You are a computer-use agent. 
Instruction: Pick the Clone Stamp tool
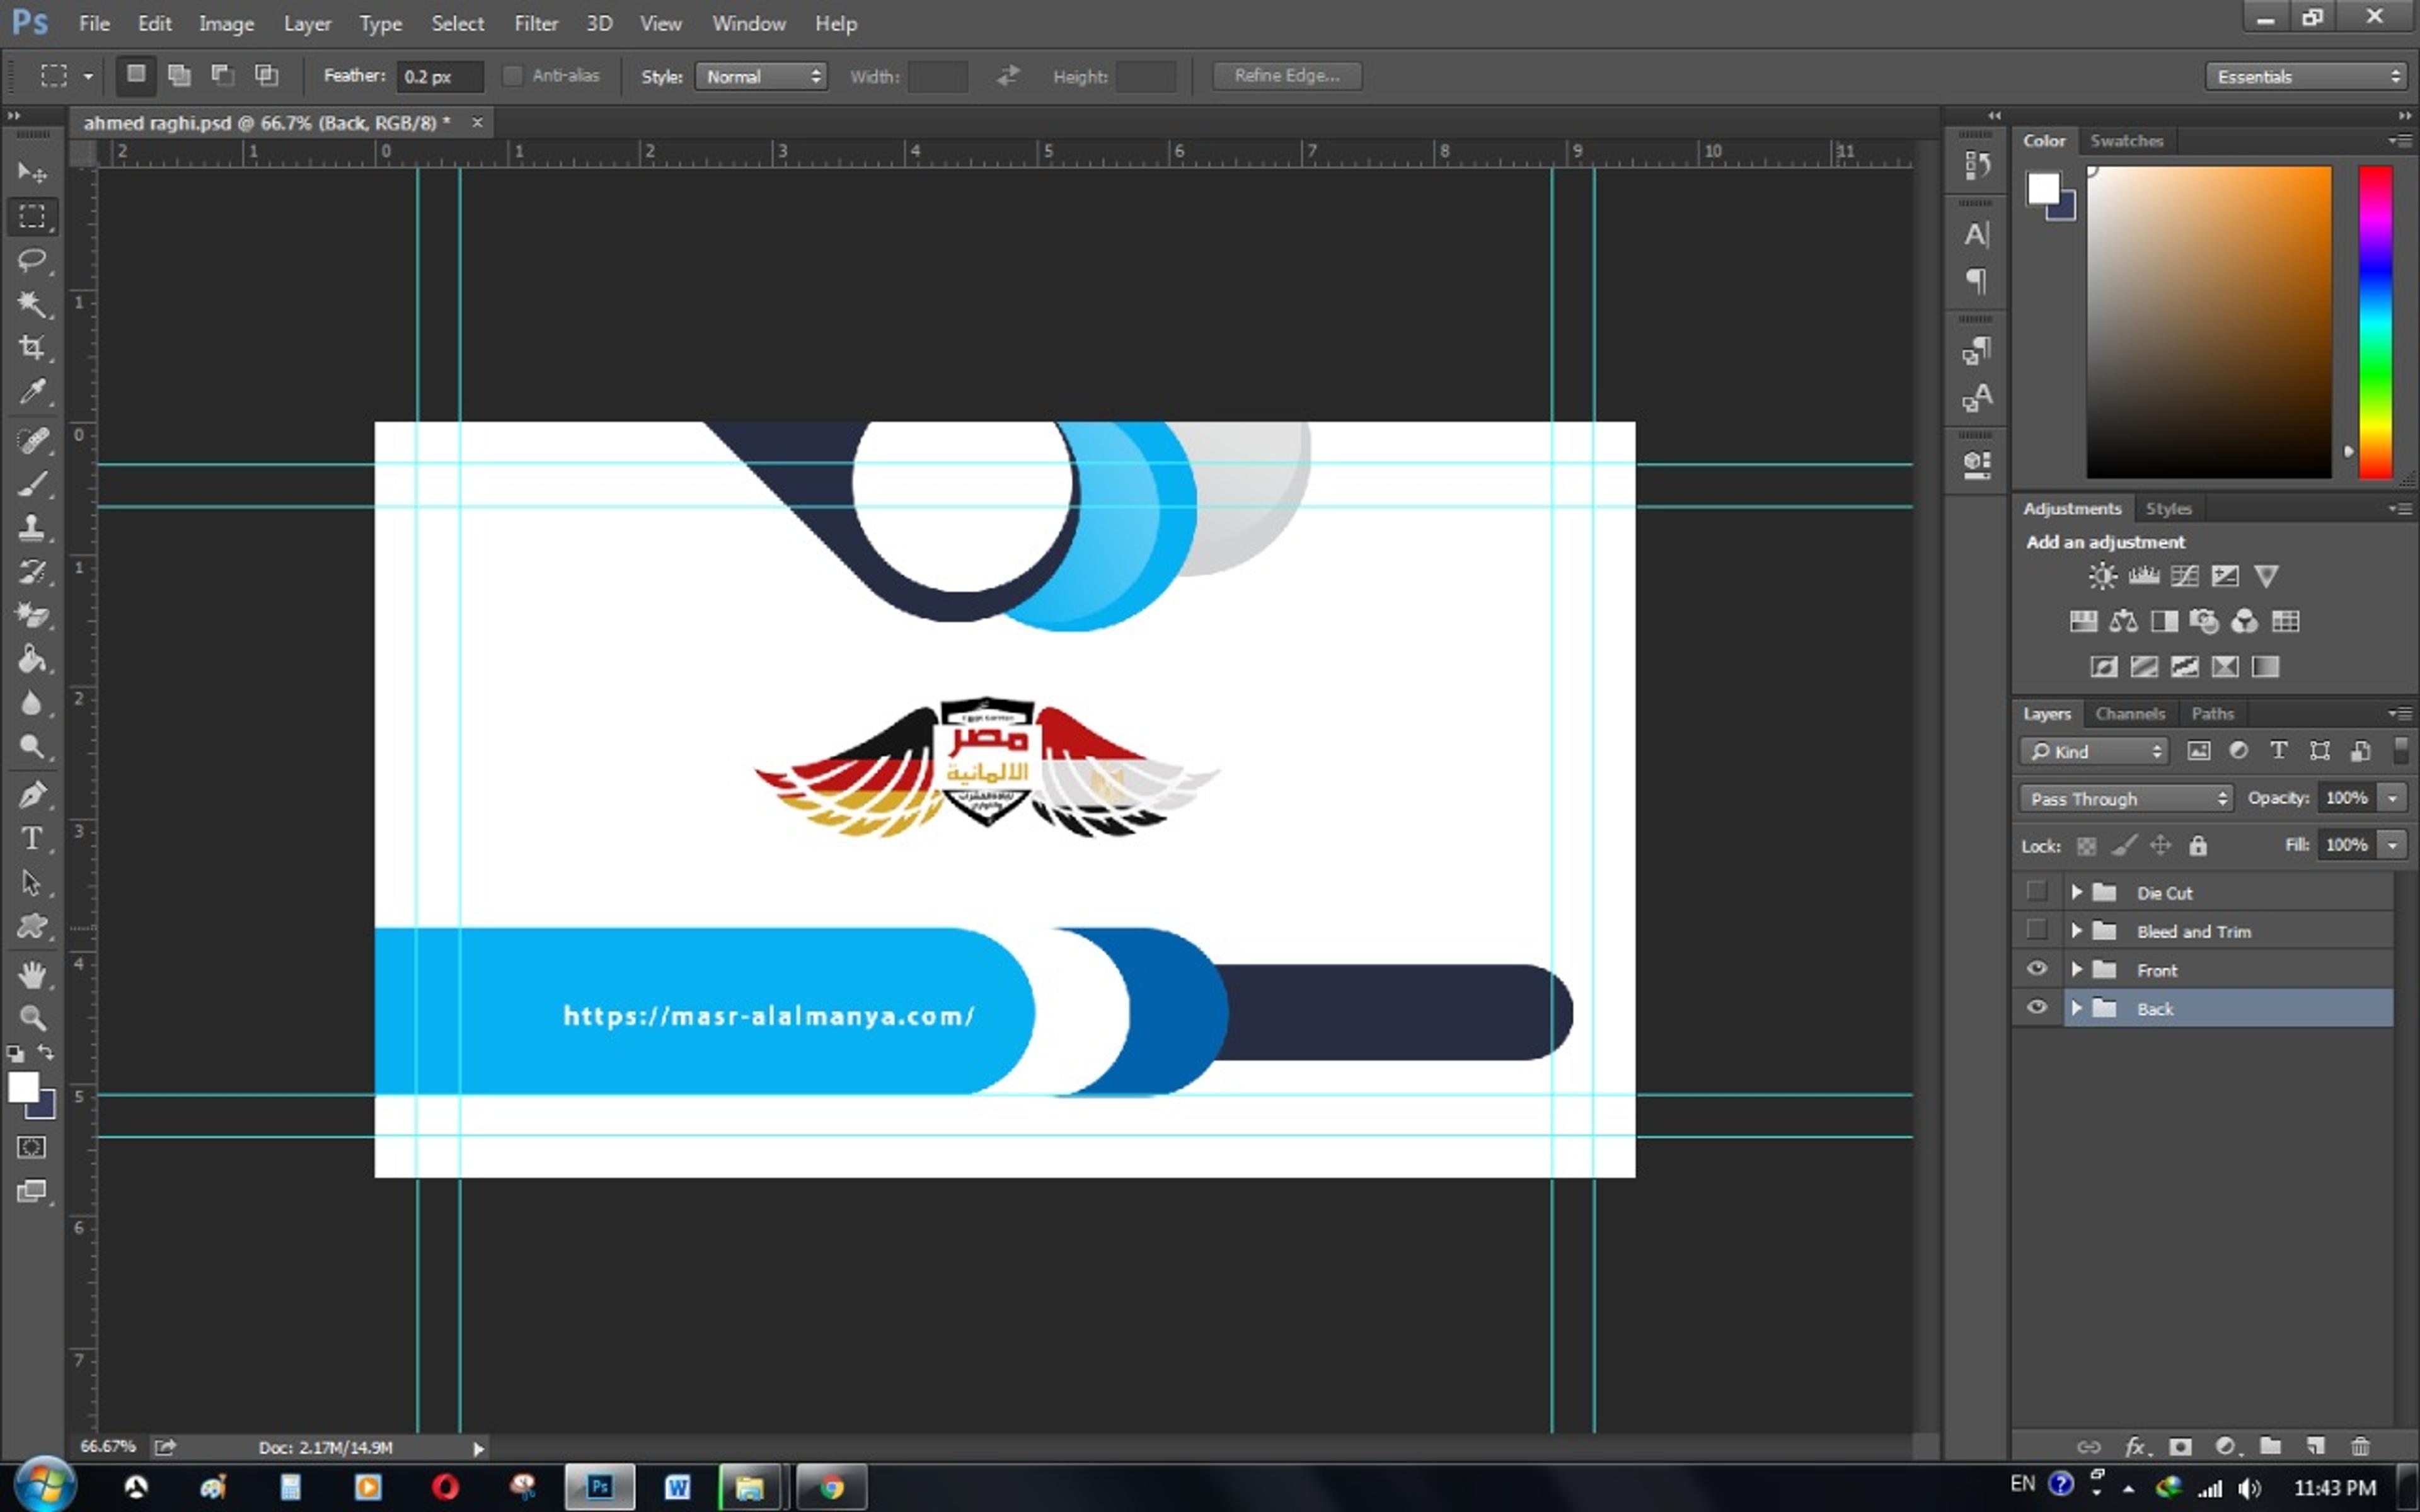(32, 528)
